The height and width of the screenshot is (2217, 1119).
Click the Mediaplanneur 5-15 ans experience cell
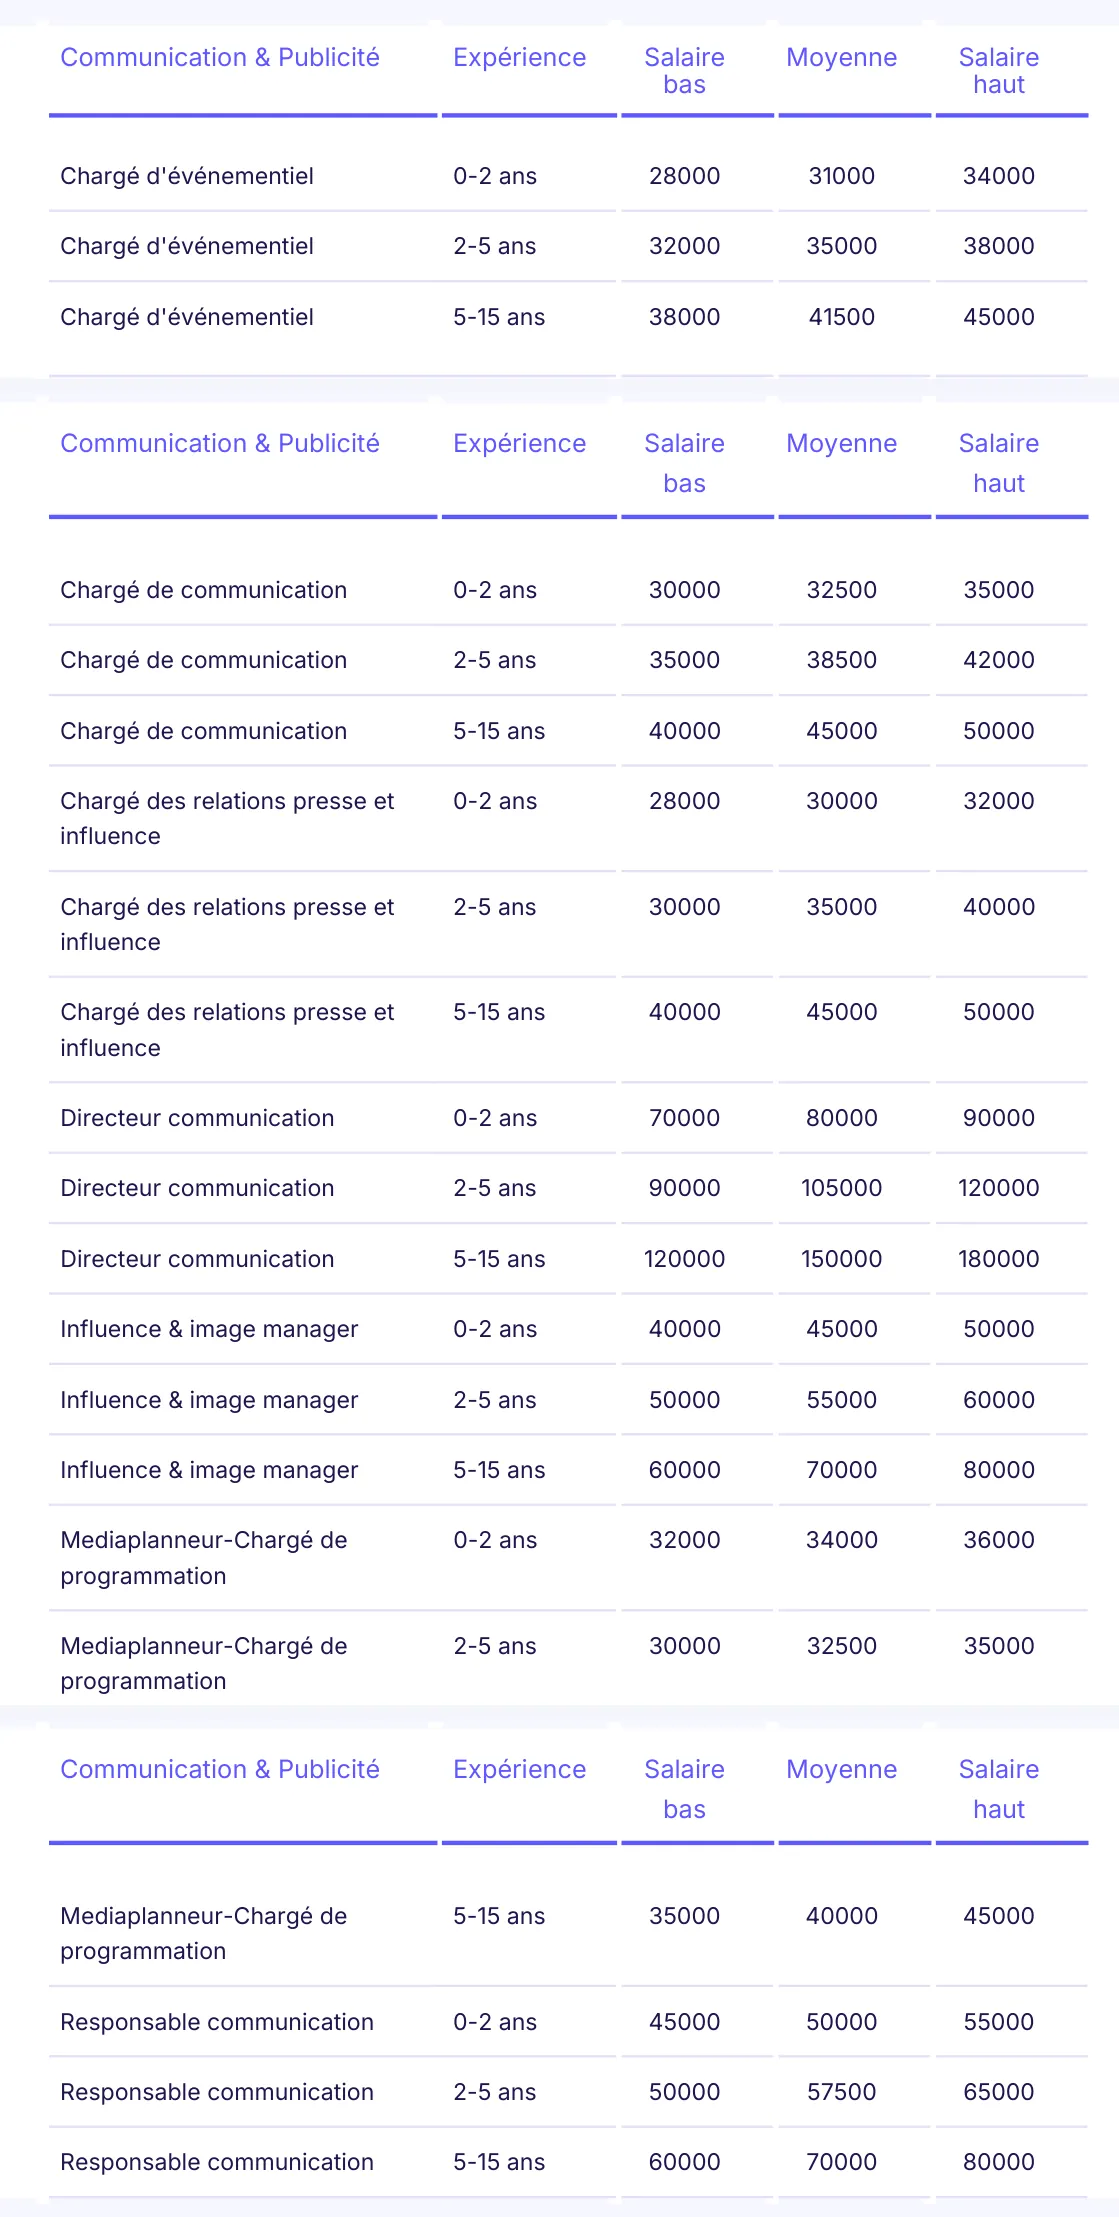pyautogui.click(x=499, y=1916)
